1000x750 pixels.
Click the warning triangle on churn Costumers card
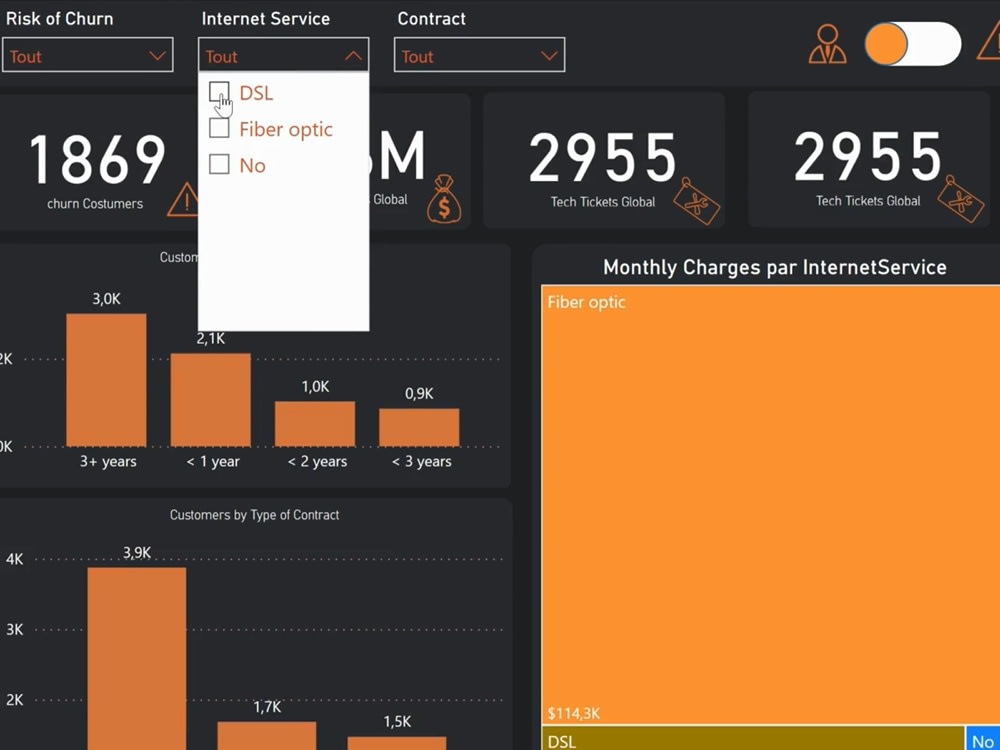184,200
